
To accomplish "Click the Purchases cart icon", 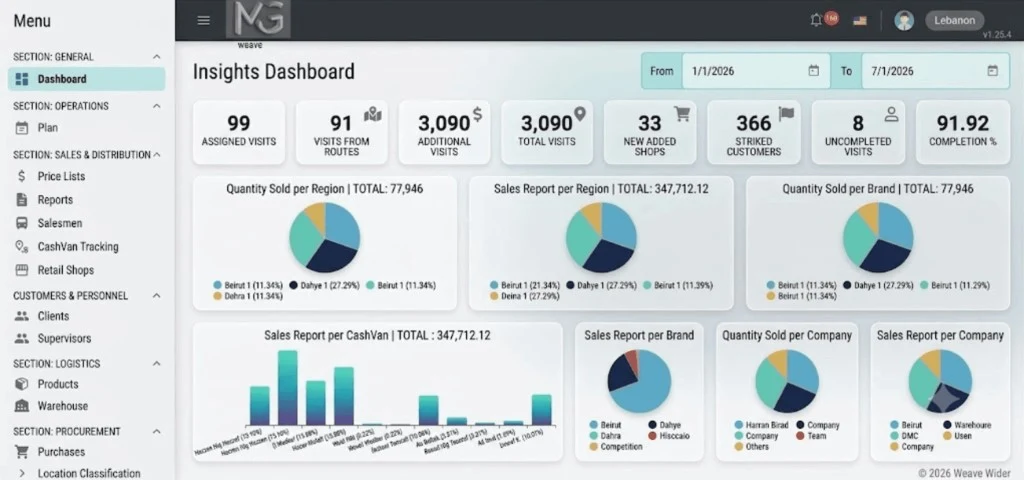I will 22,451.
